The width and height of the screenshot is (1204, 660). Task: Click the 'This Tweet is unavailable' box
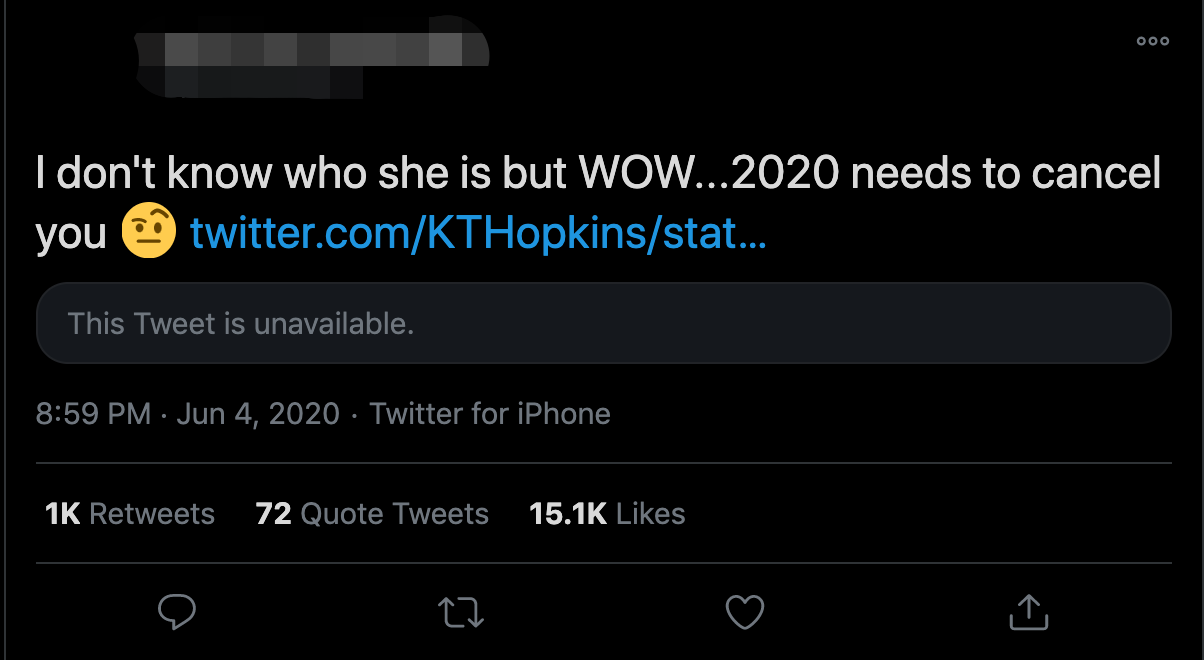[x=603, y=324]
